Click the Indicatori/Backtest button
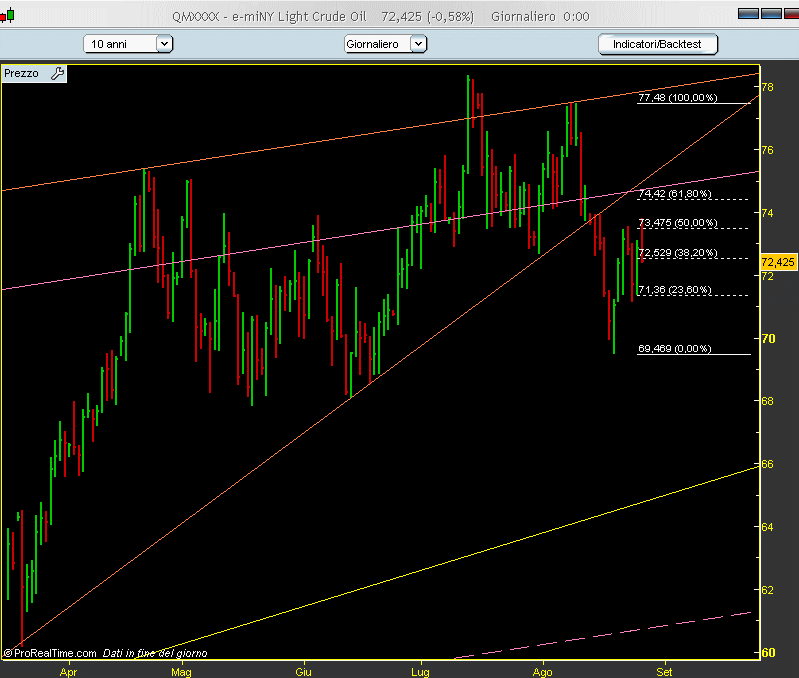 click(657, 44)
